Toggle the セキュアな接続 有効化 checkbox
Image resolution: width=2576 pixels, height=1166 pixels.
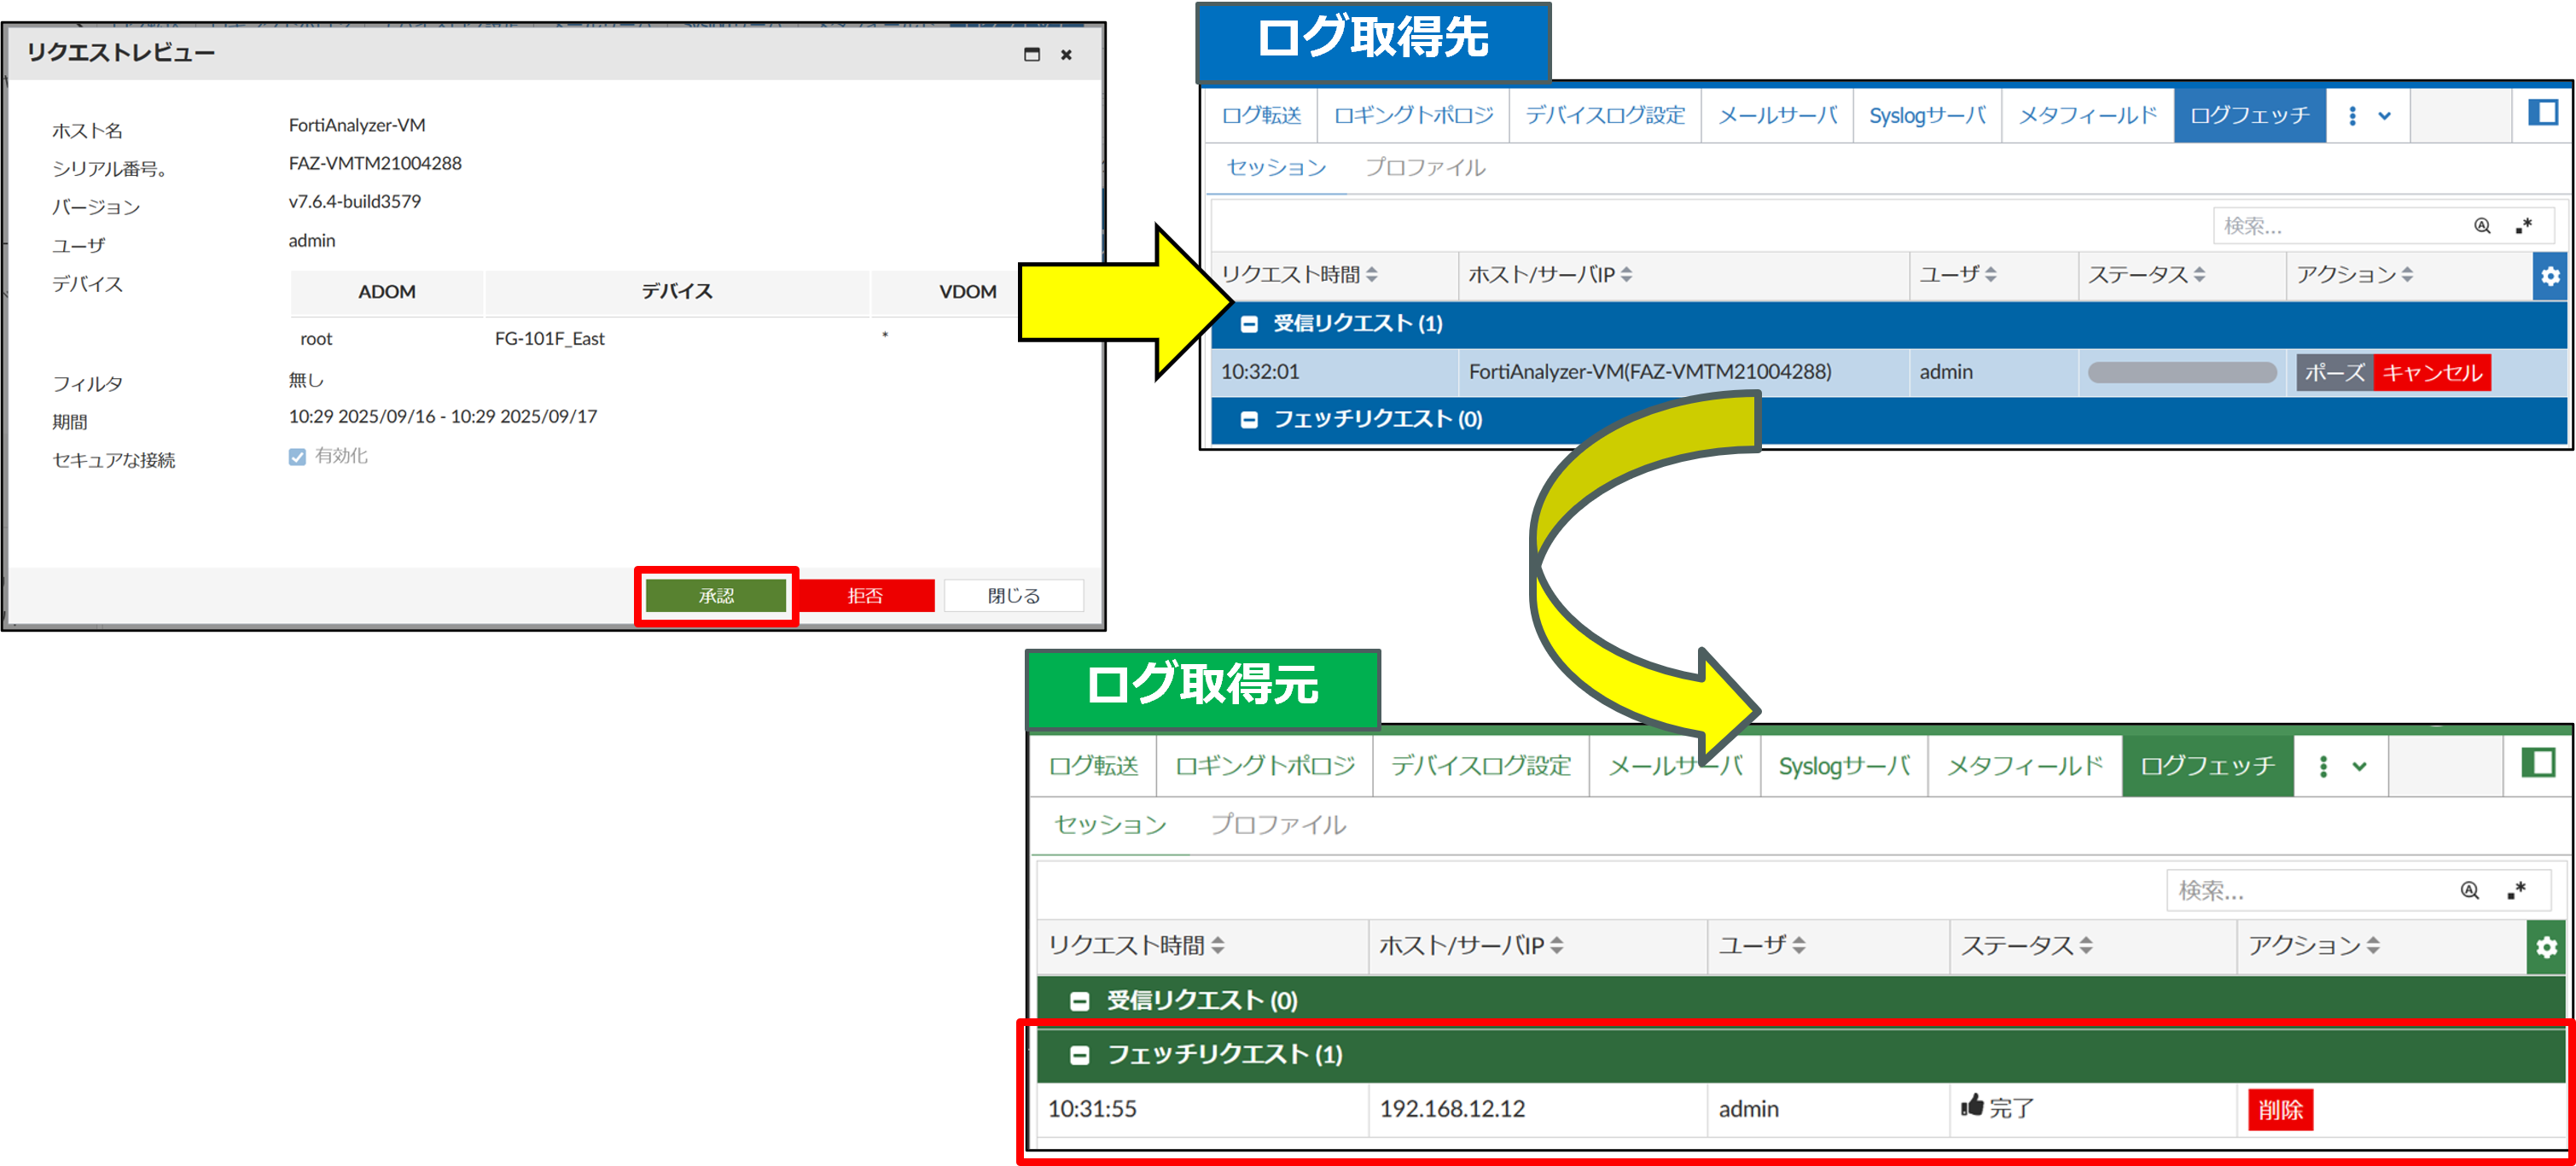point(297,457)
